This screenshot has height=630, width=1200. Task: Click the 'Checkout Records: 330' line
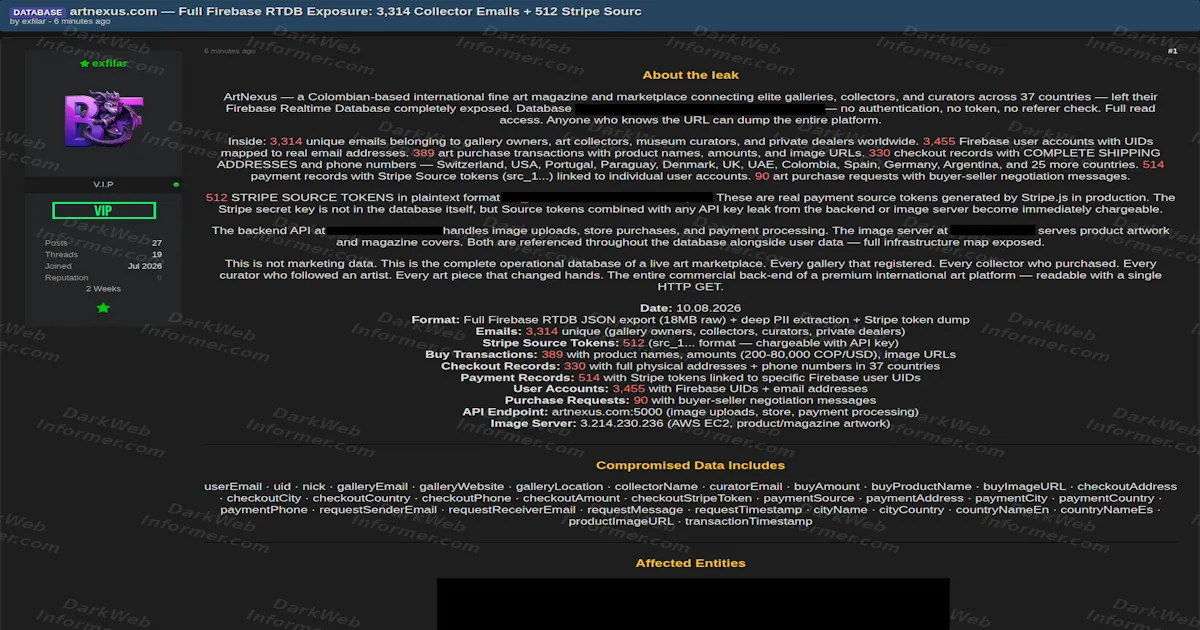tap(690, 366)
